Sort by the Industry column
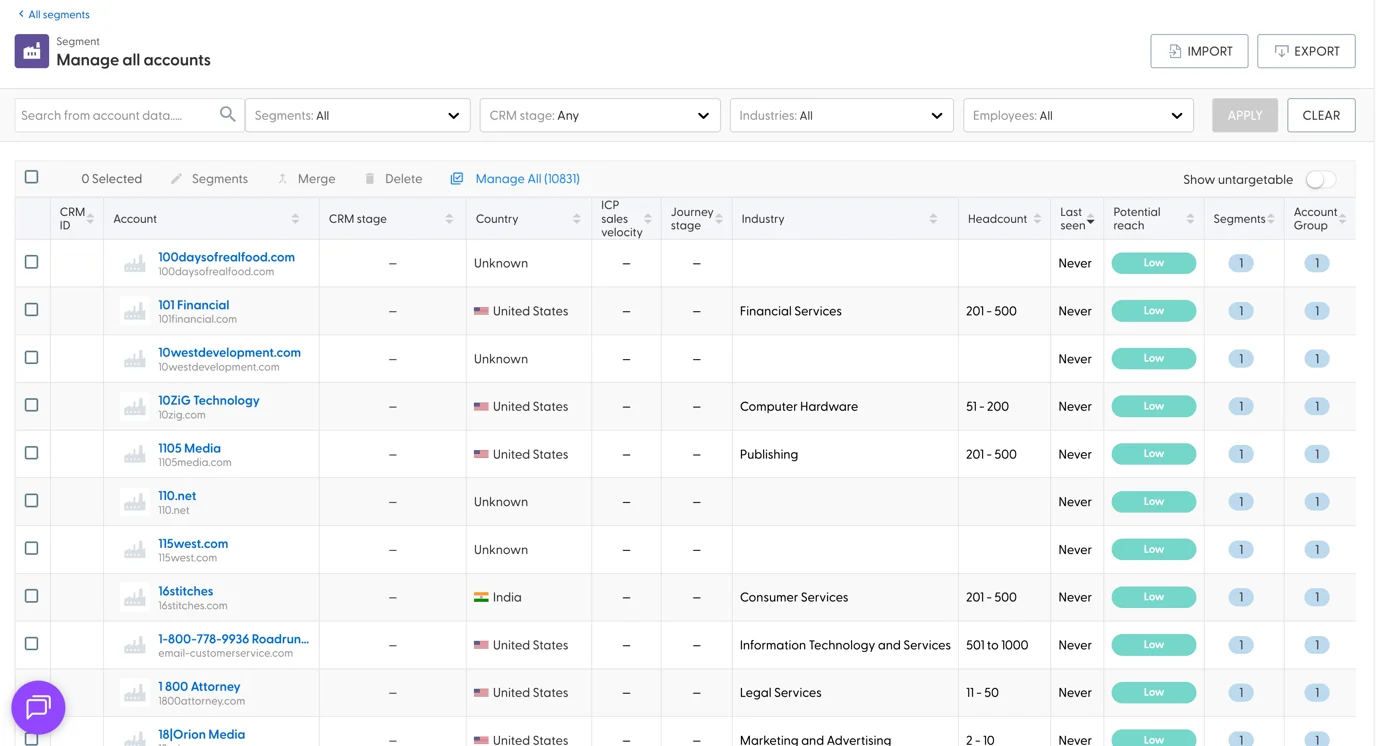 [x=933, y=219]
